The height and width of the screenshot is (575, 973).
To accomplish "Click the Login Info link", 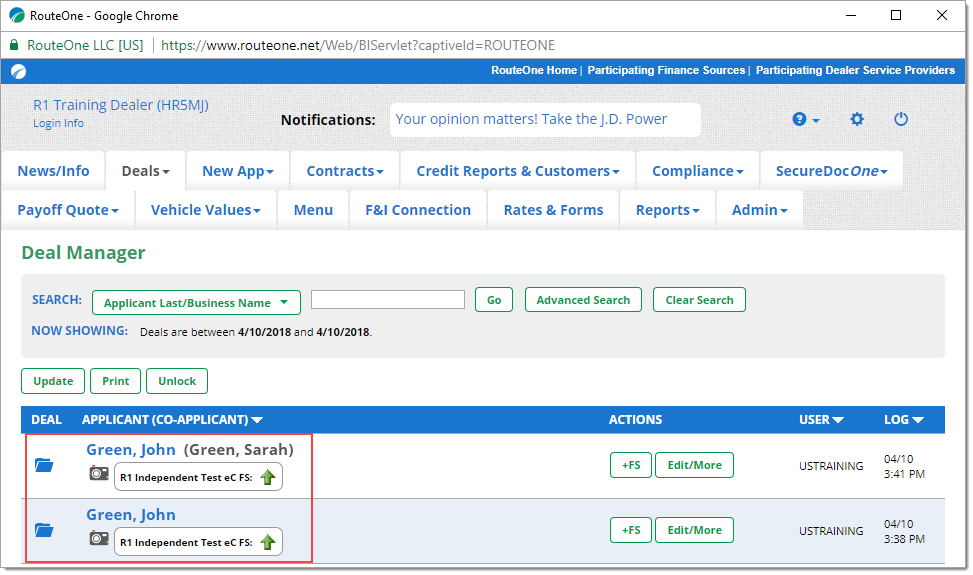I will tap(58, 123).
